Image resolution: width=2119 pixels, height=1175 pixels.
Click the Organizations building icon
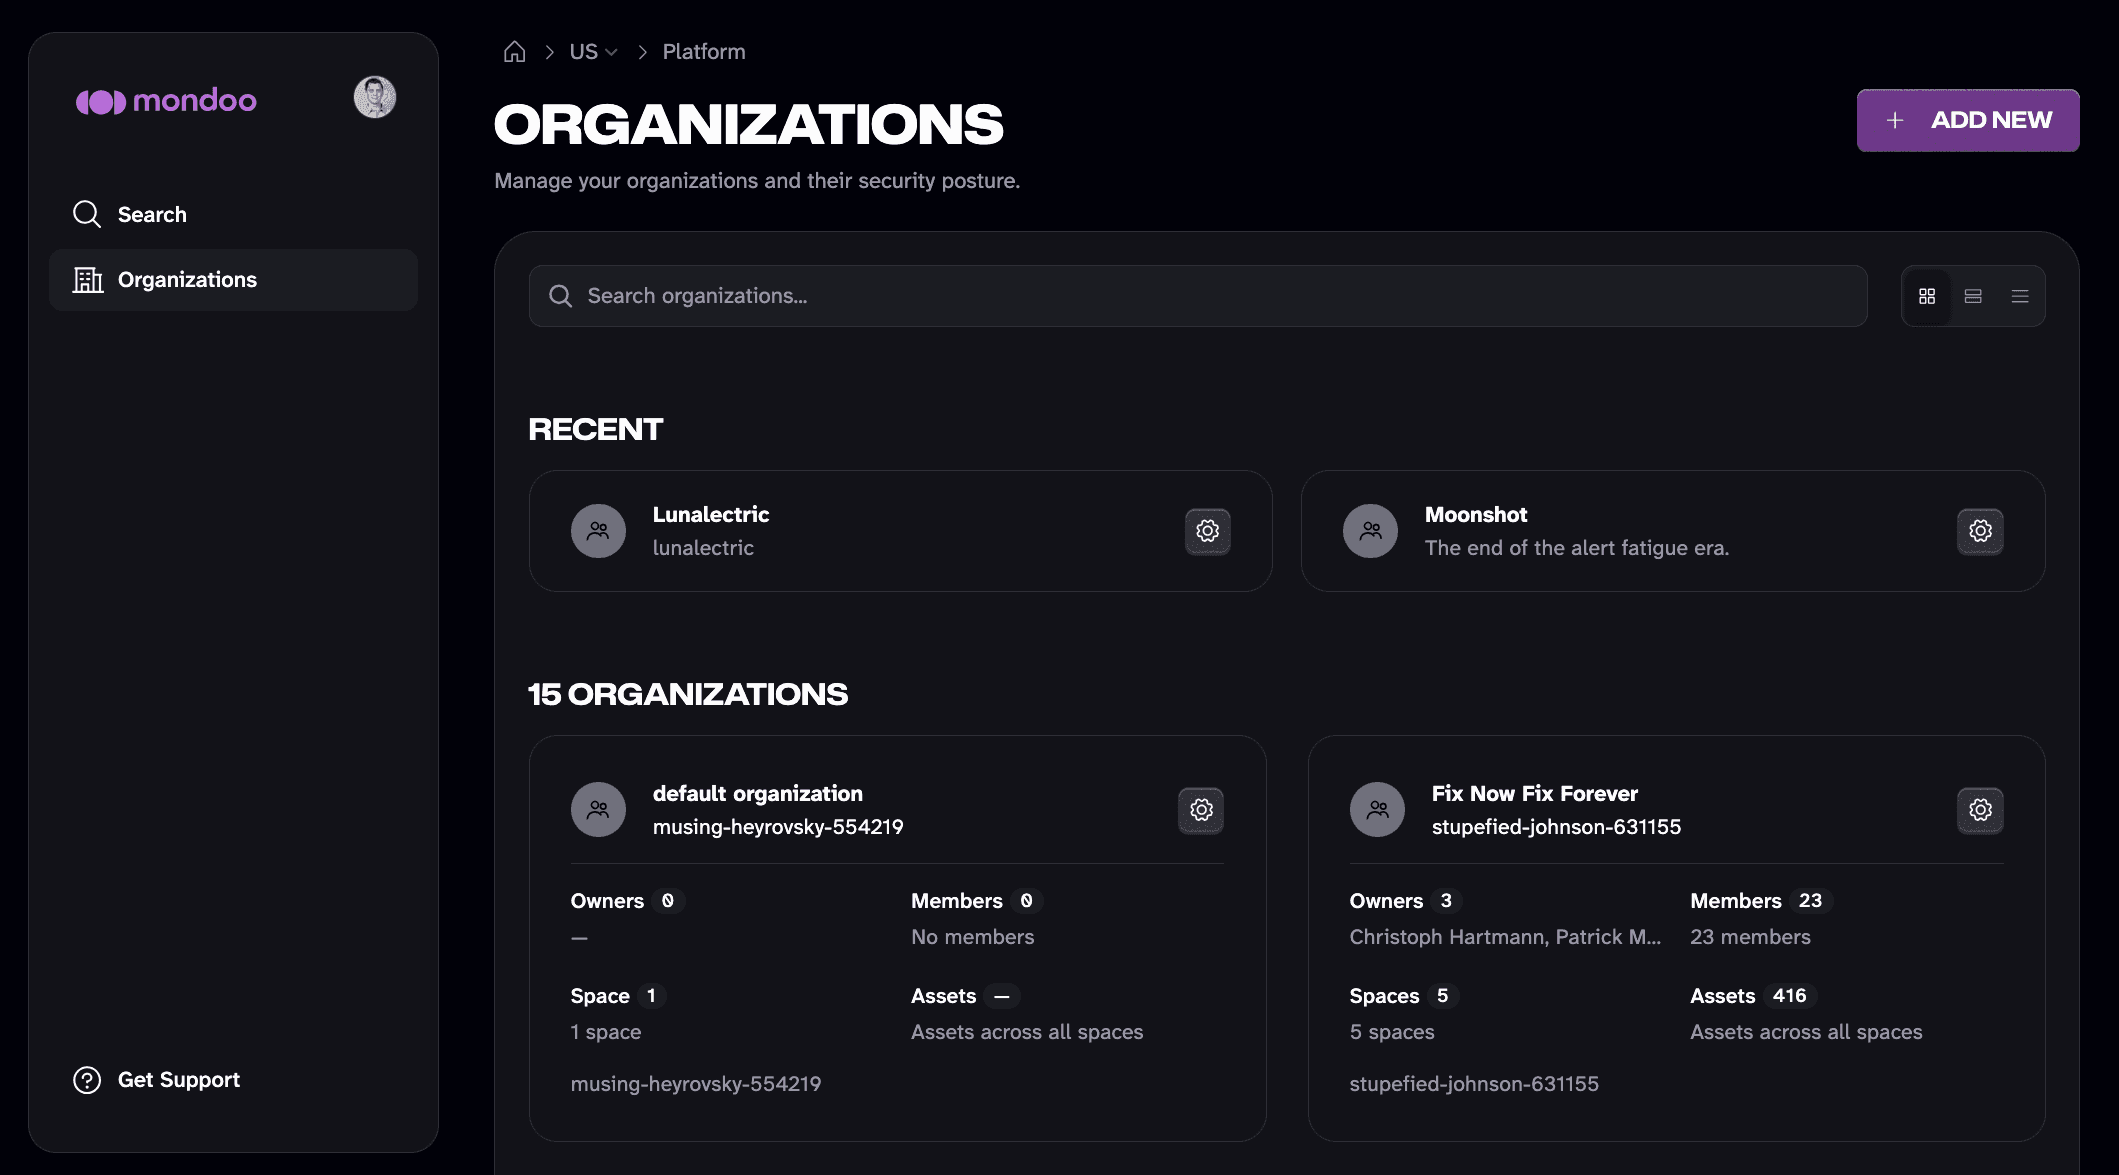(88, 280)
